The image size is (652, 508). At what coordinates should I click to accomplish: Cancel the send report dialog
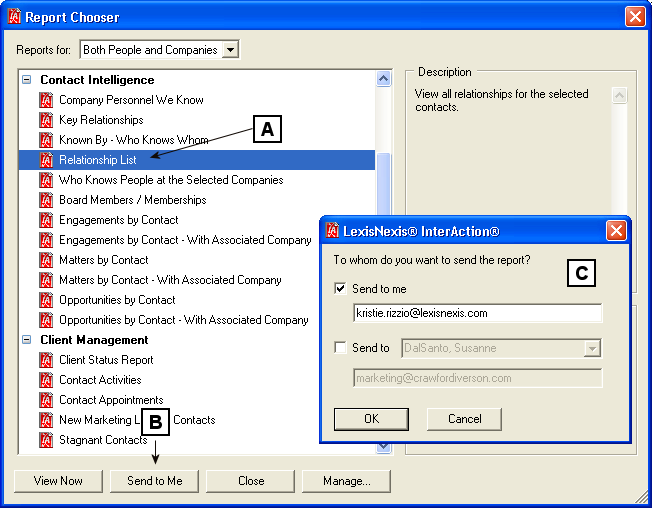464,419
